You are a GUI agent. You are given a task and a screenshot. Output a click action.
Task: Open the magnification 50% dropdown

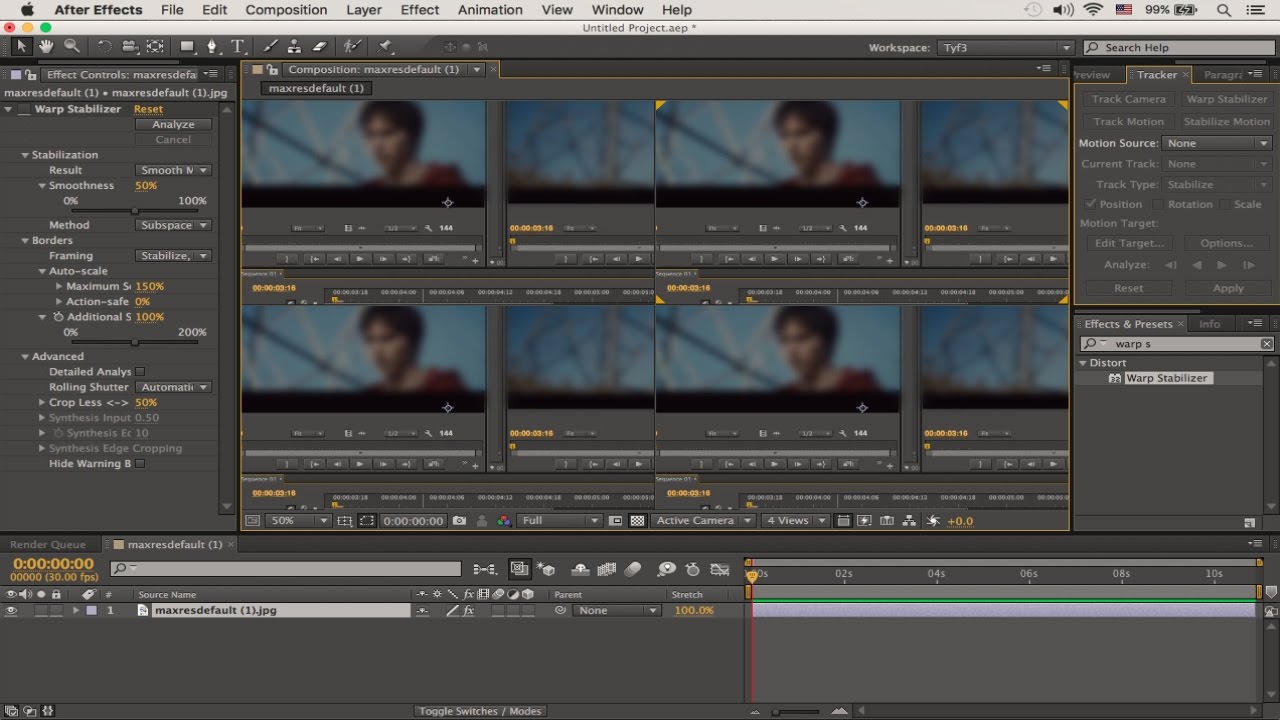click(x=297, y=521)
